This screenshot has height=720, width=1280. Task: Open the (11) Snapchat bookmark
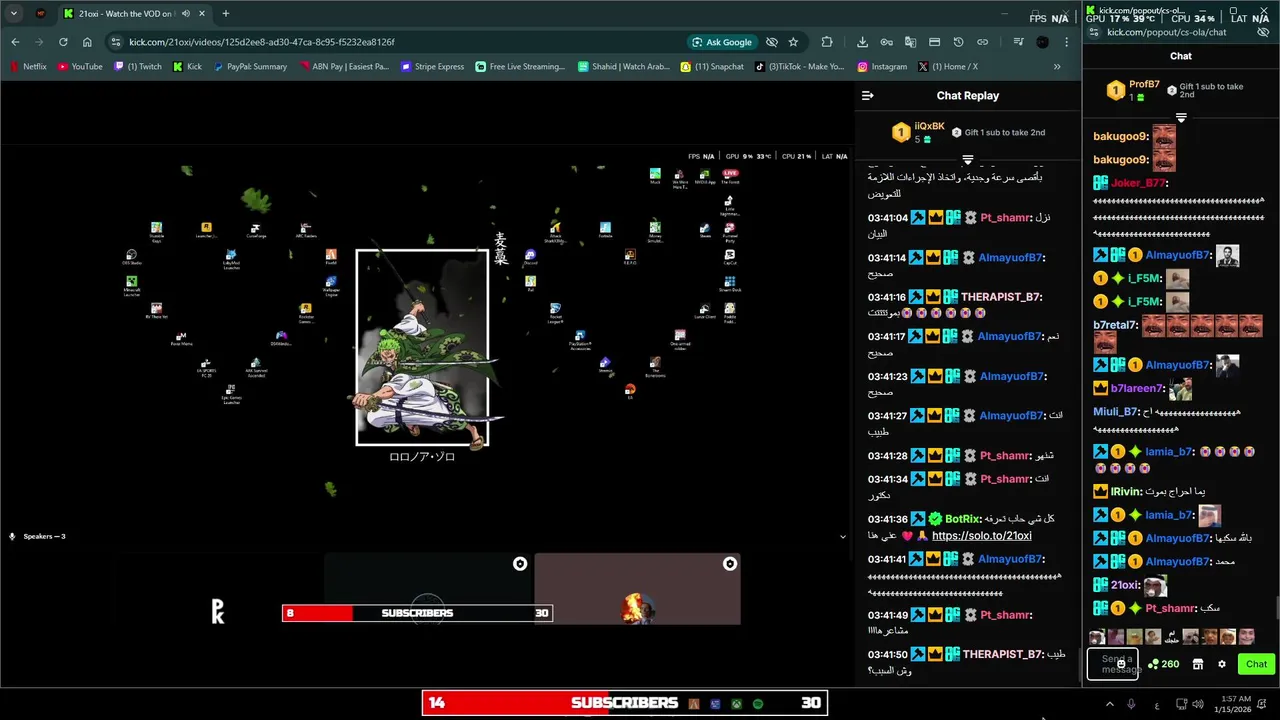pos(712,67)
